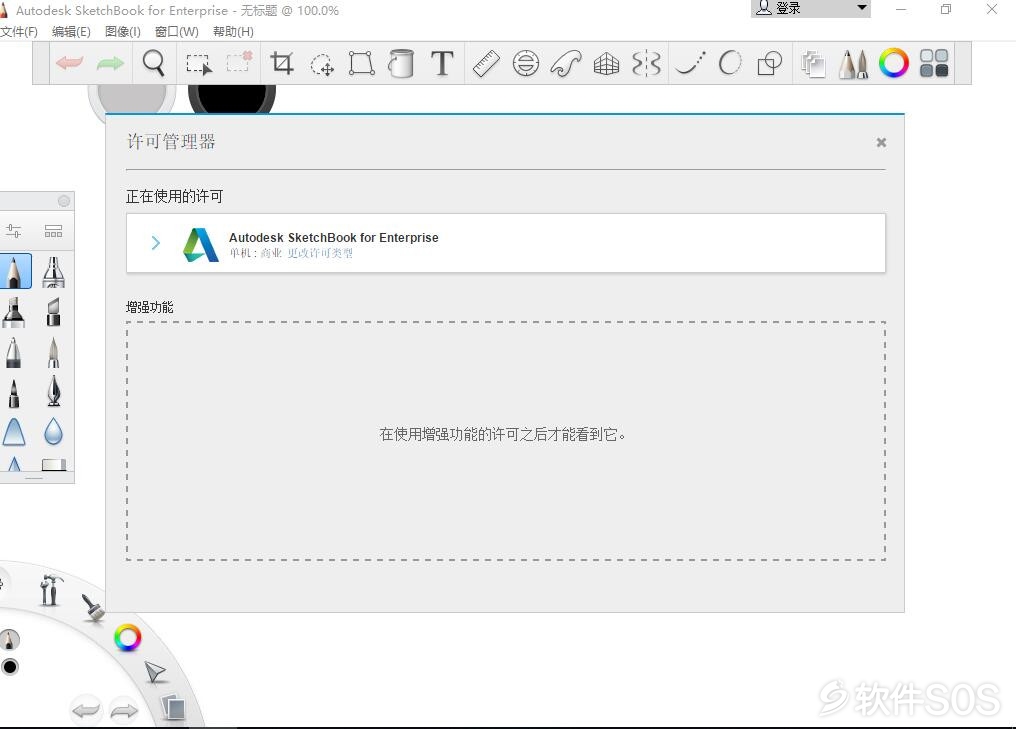The image size is (1016, 729).
Task: Open Tools in the lagoon corner menu
Action: (x=51, y=590)
